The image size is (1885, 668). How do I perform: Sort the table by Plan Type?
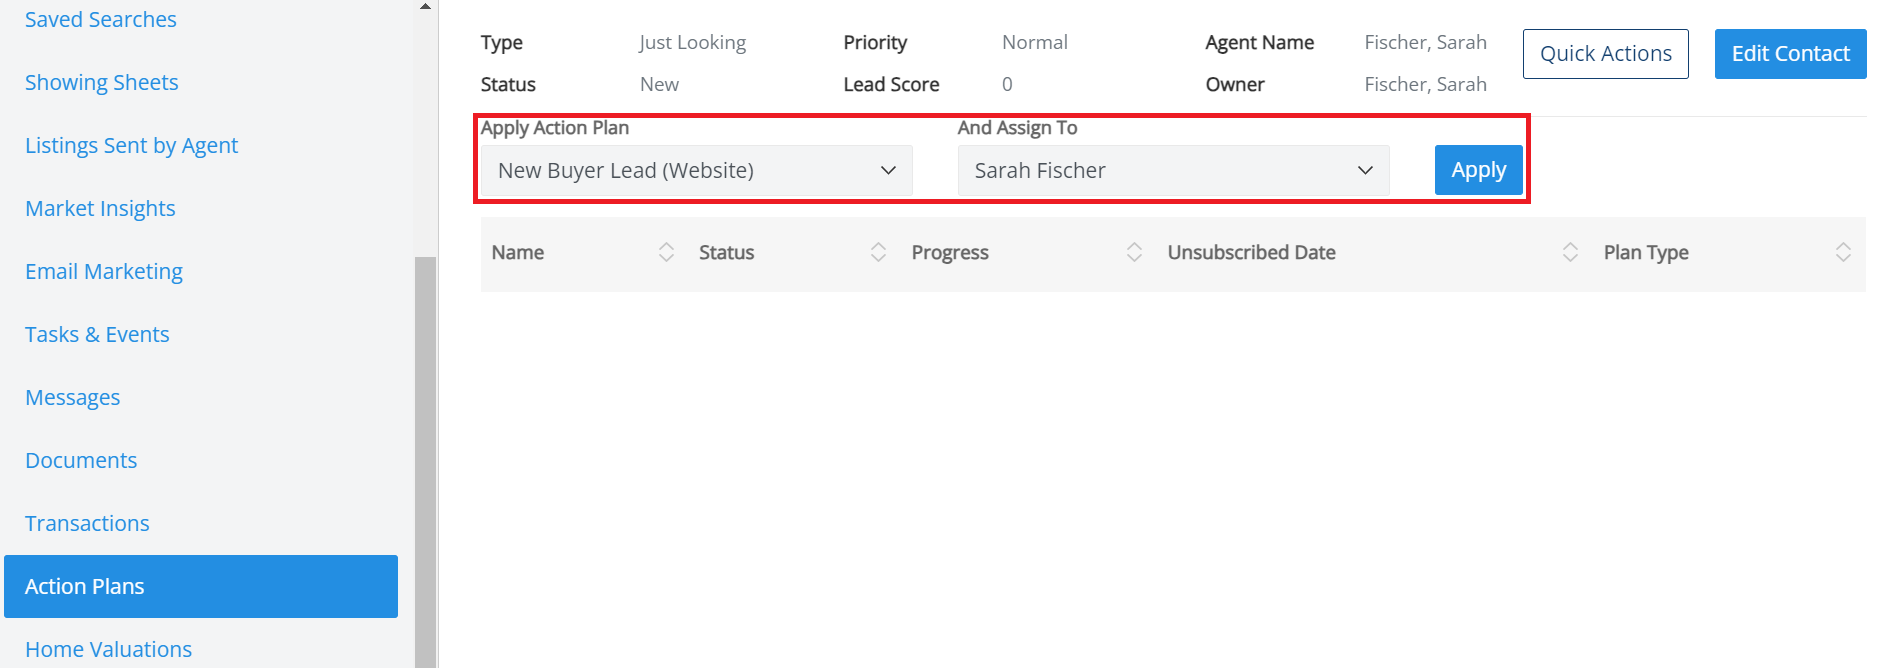coord(1845,252)
